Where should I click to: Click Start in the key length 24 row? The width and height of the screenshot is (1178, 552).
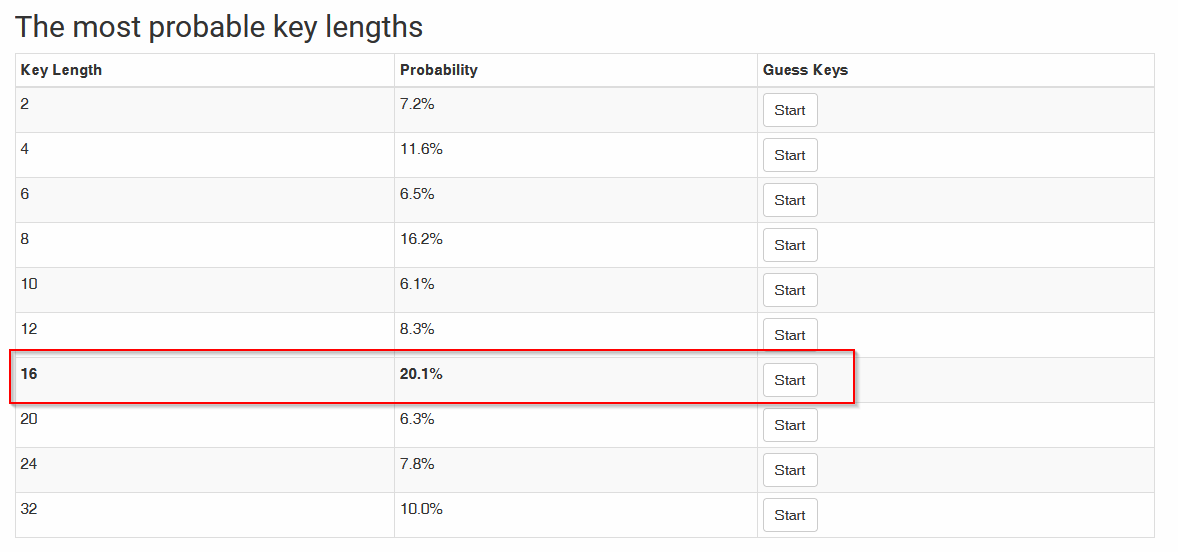pos(790,470)
